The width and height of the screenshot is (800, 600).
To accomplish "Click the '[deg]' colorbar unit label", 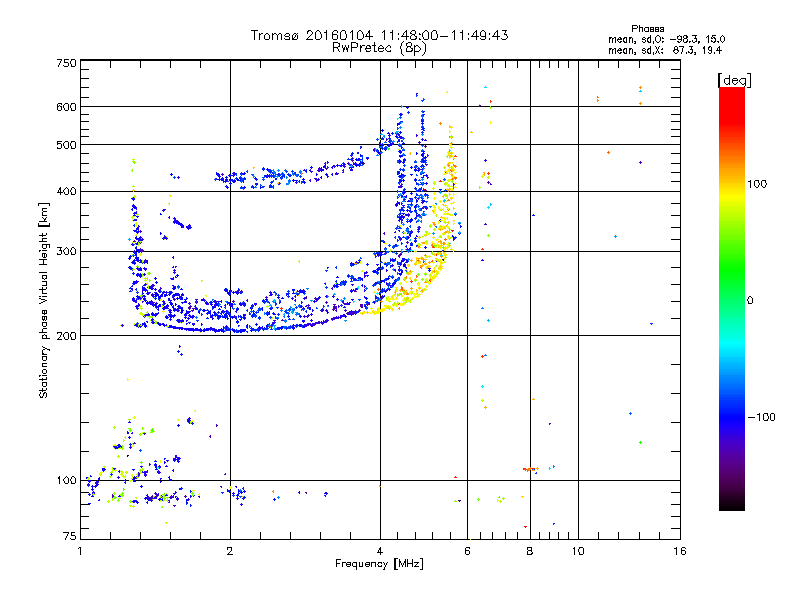I will pyautogui.click(x=734, y=80).
